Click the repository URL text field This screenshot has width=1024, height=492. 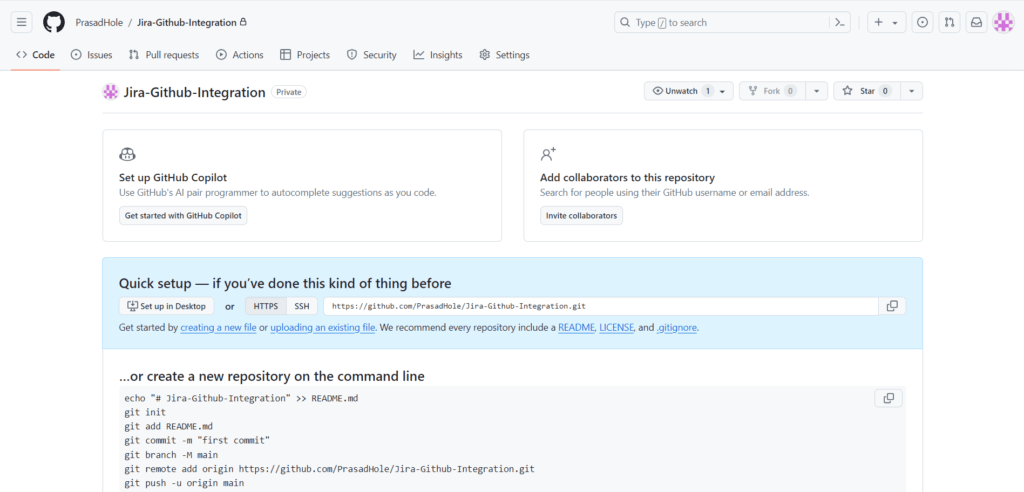point(601,306)
